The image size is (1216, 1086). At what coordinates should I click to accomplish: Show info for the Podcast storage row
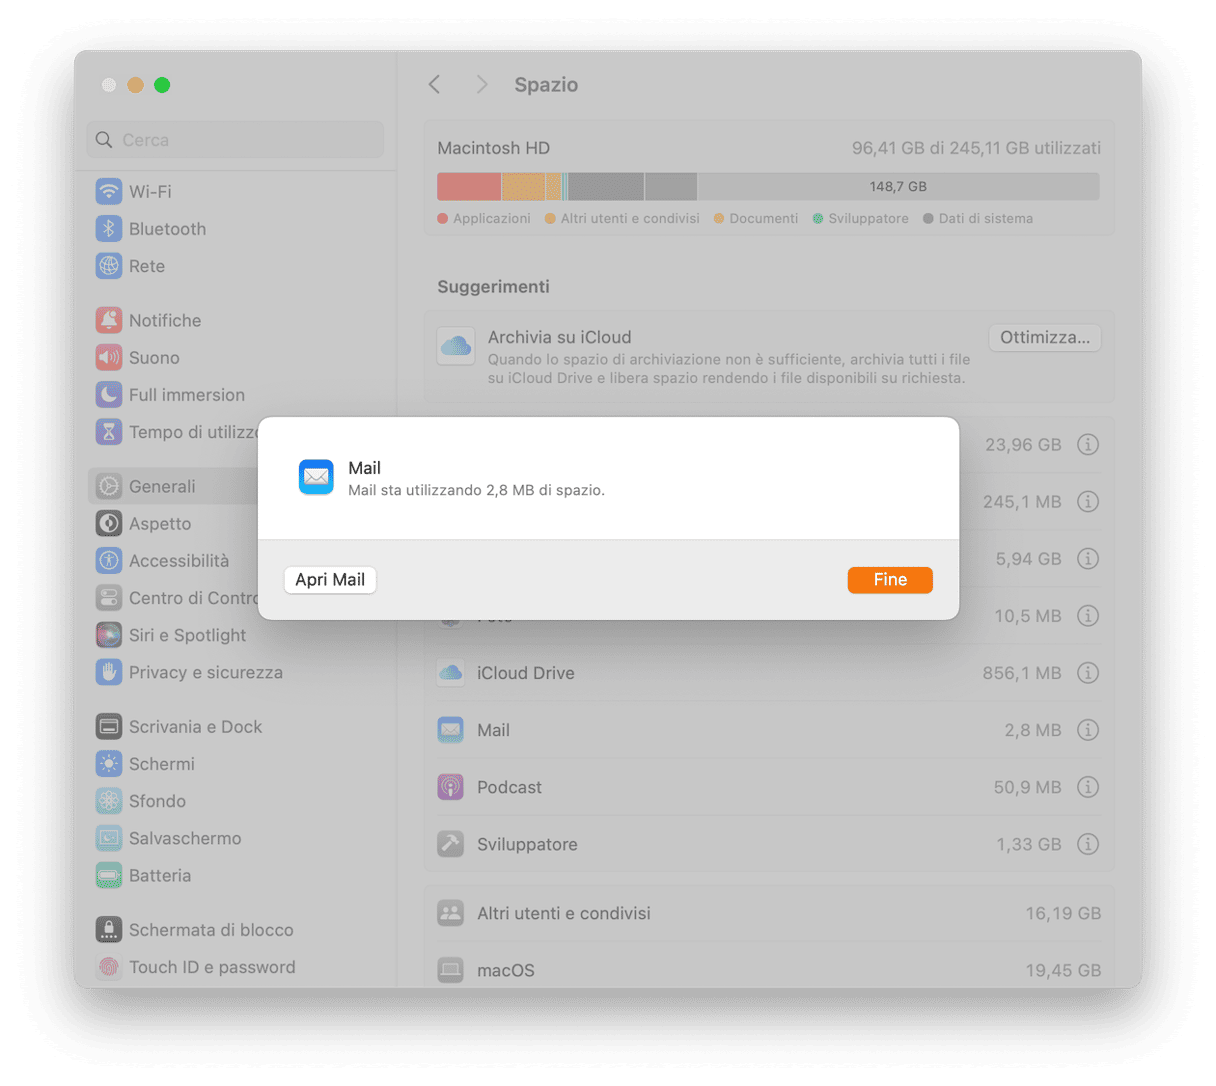point(1088,787)
